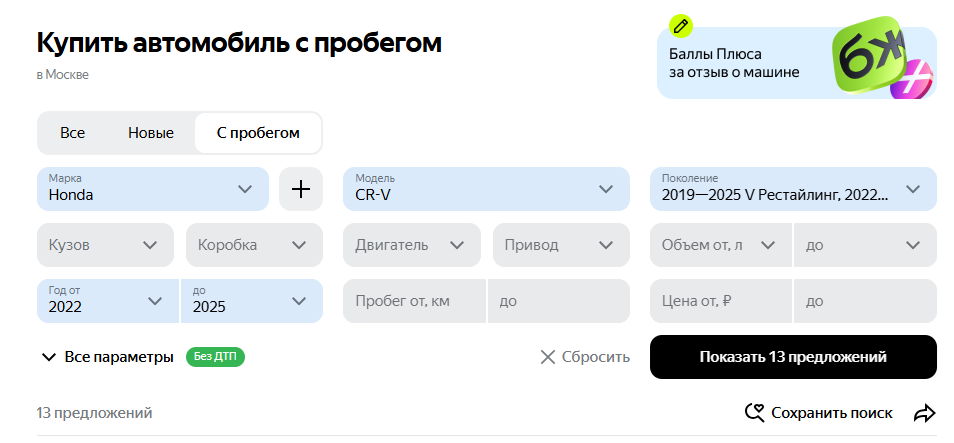Screen dimensions: 954x443
Task: Open the Кузов body type dropdown
Action: click(x=105, y=245)
